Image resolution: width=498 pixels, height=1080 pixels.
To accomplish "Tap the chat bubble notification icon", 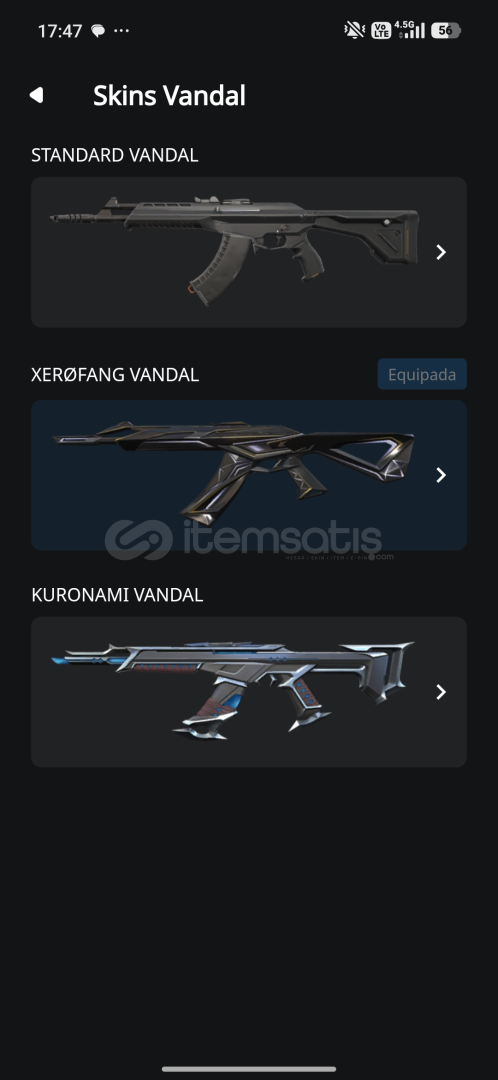I will point(98,31).
